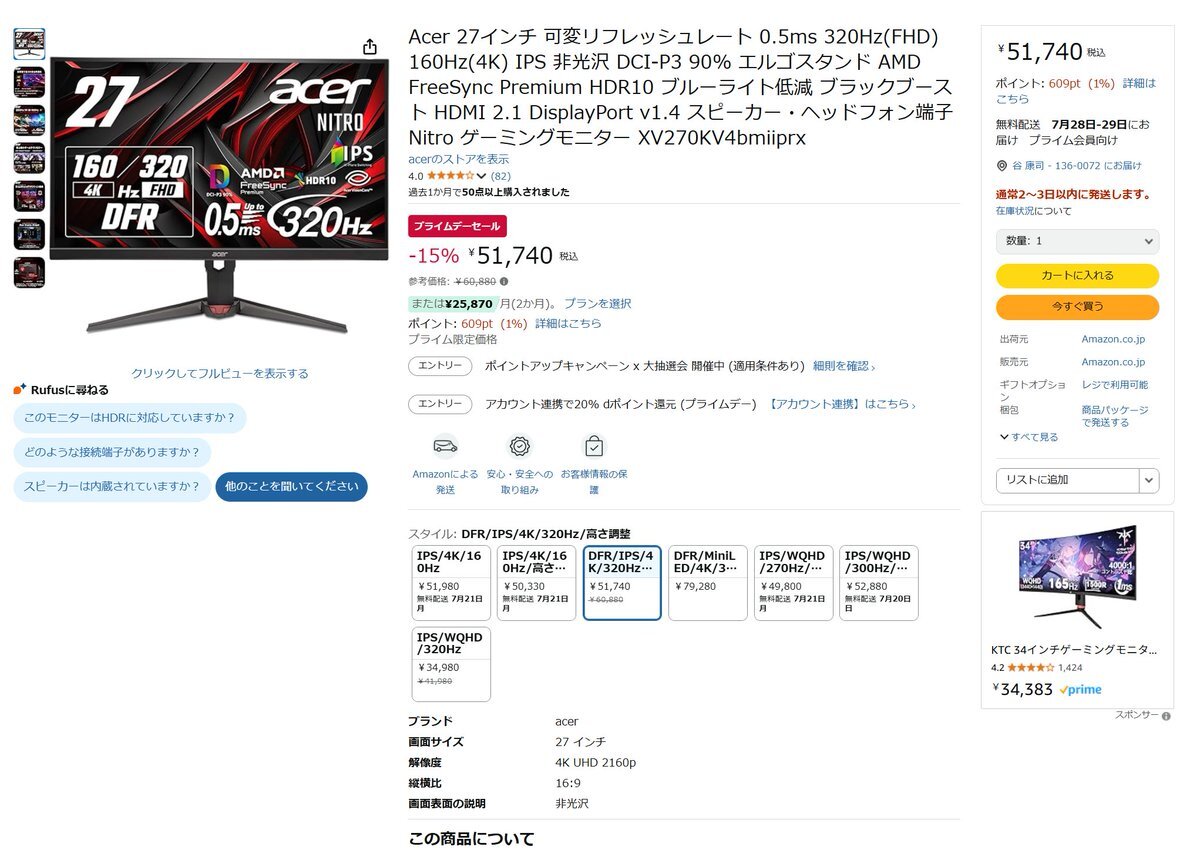
Task: Open star rating breakdown chevron
Action: point(481,176)
